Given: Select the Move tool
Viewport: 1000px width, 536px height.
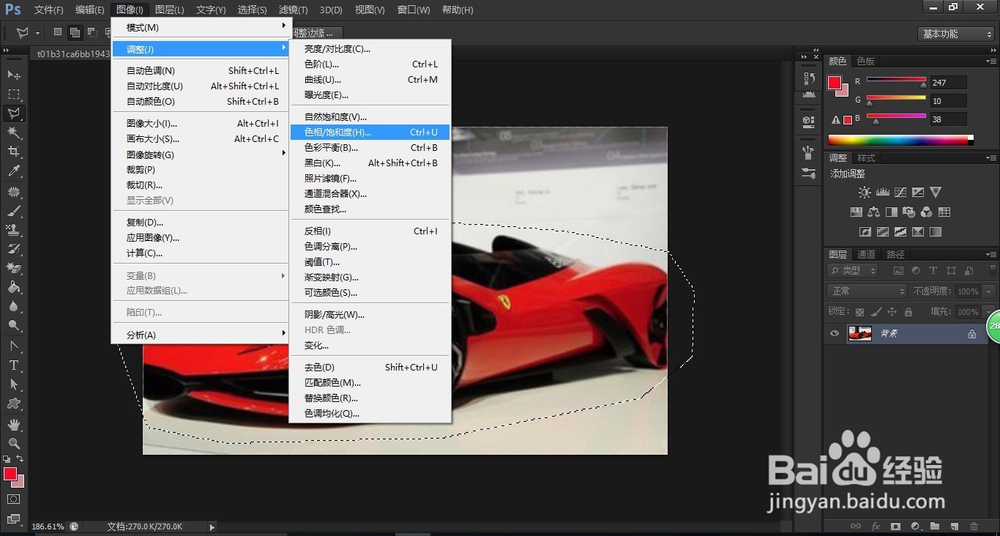Looking at the screenshot, I should [x=13, y=75].
